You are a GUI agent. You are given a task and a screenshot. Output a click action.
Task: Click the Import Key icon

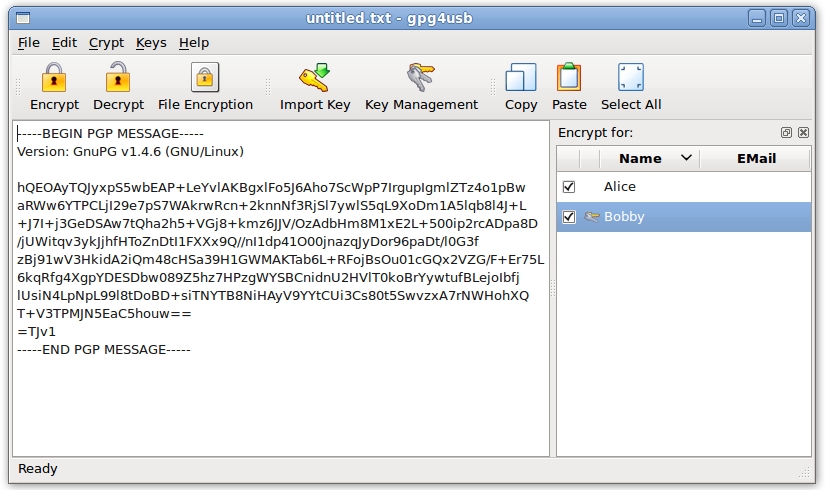pyautogui.click(x=315, y=77)
